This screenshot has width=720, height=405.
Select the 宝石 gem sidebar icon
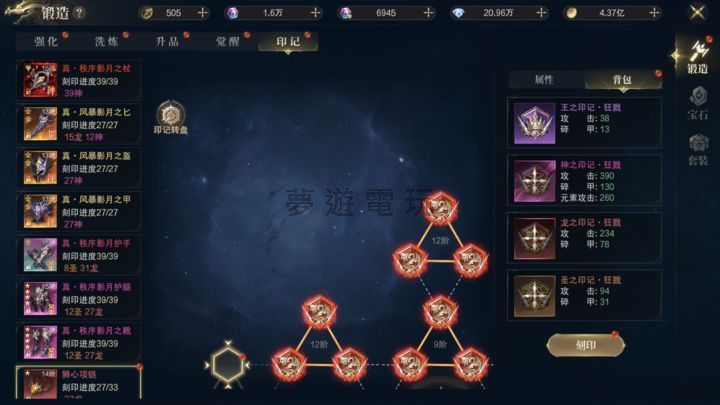click(698, 103)
